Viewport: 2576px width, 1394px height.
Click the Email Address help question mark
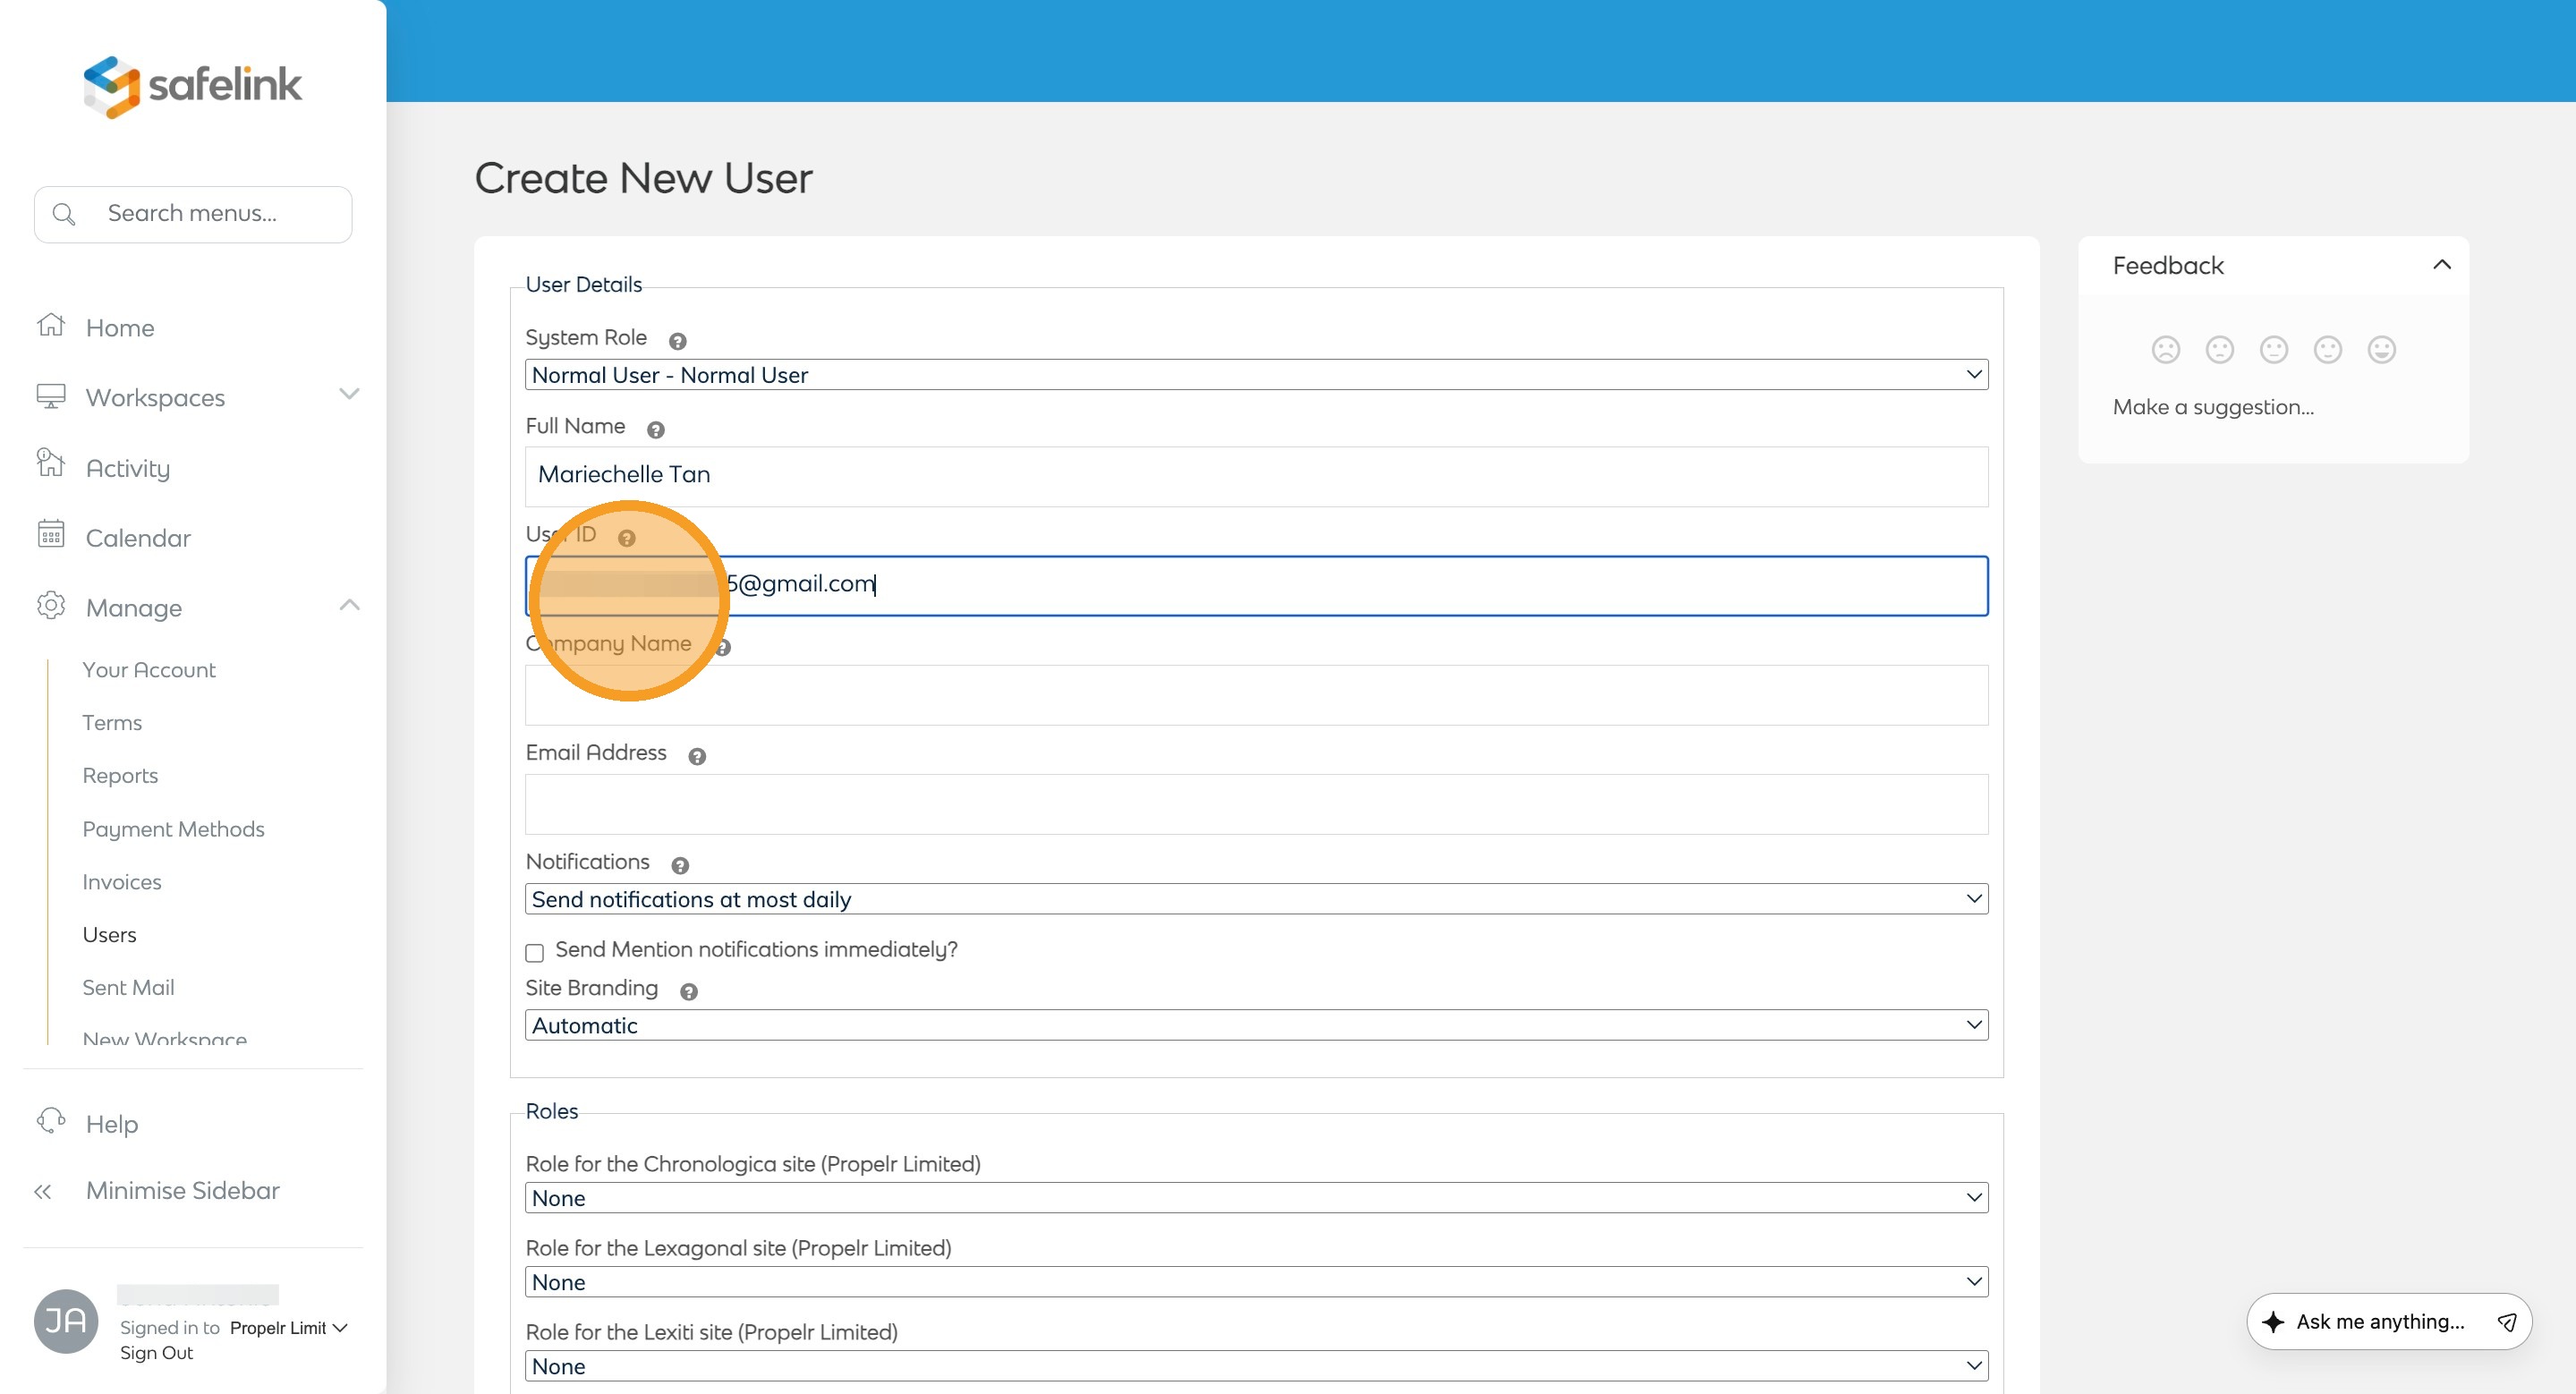[x=697, y=757]
